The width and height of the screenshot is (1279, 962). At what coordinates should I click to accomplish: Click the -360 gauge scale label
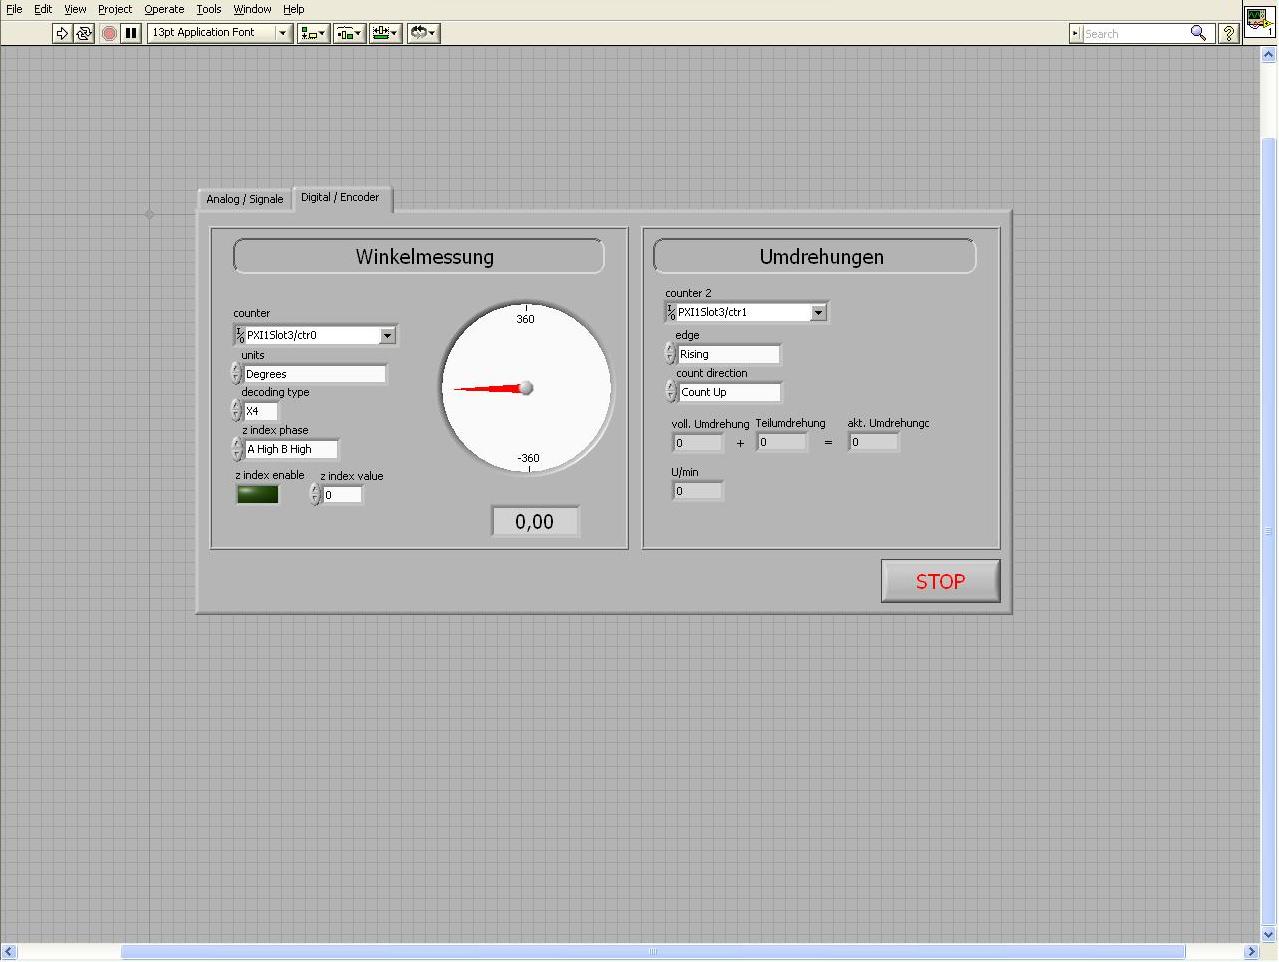click(528, 458)
